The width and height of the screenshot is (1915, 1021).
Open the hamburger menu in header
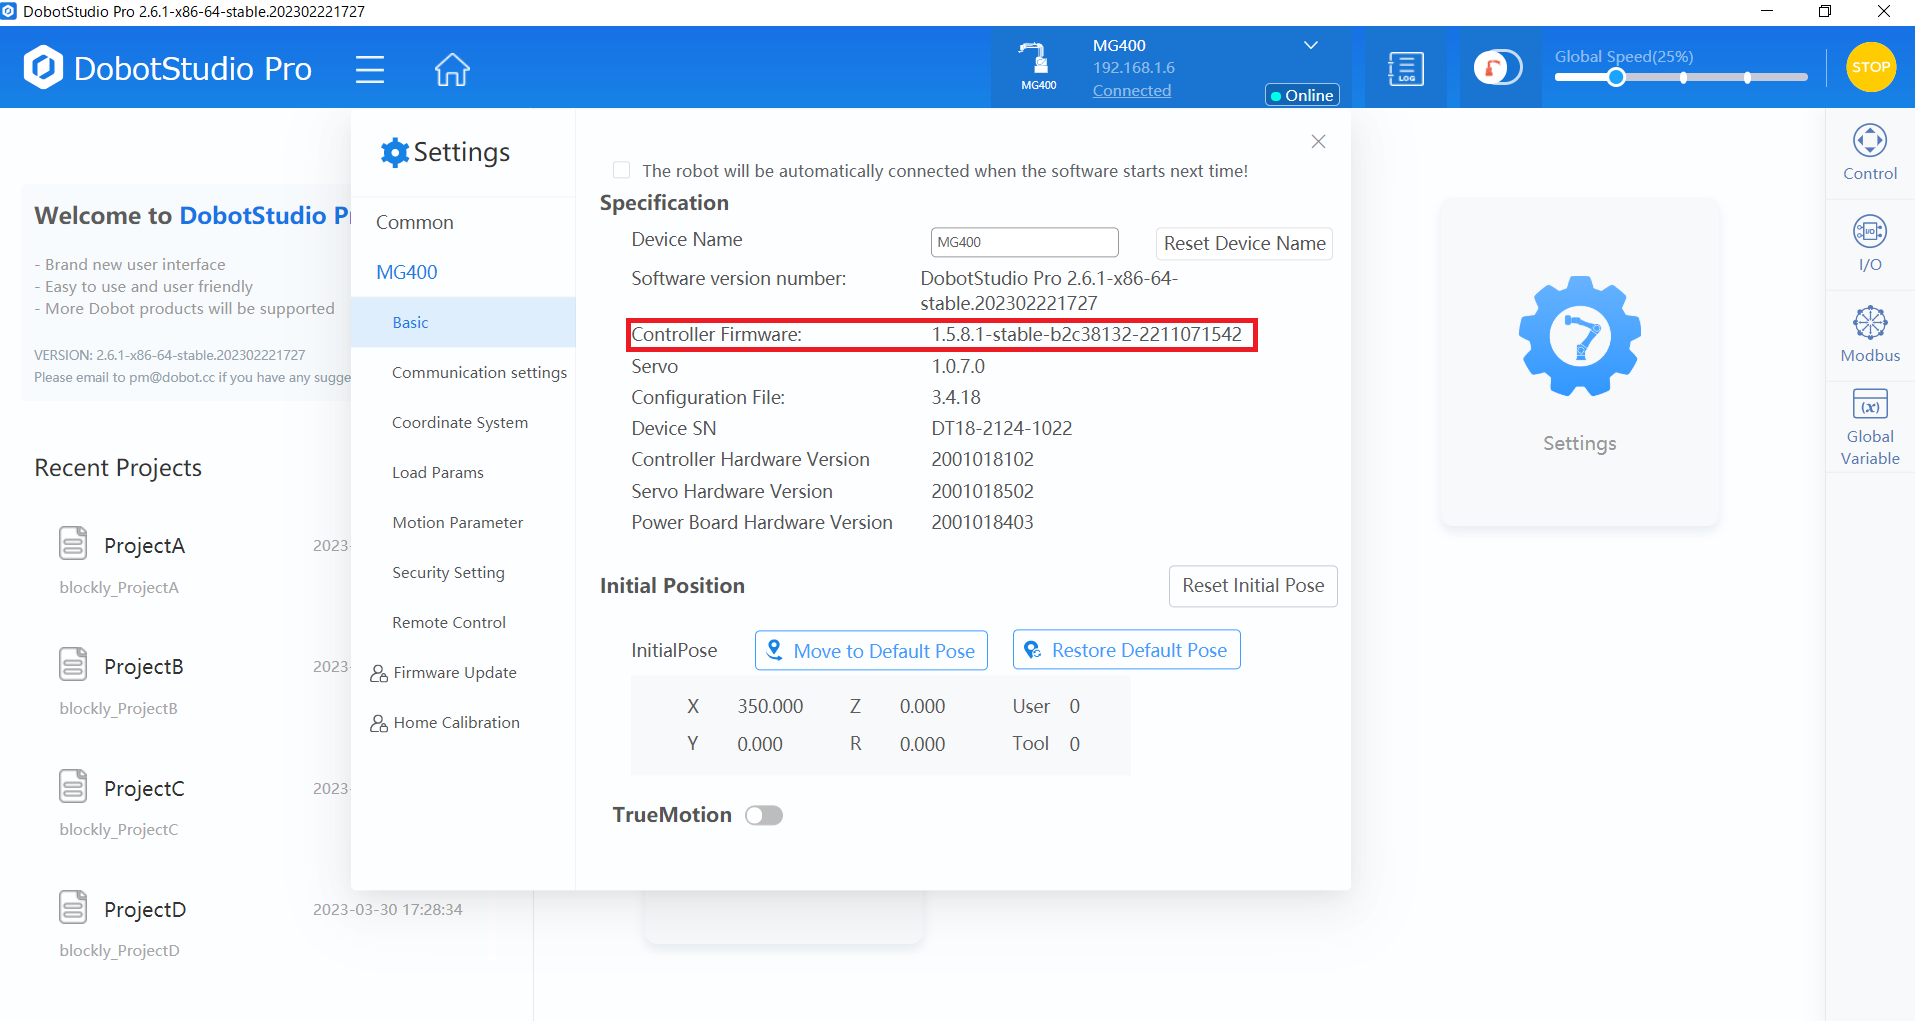[370, 69]
